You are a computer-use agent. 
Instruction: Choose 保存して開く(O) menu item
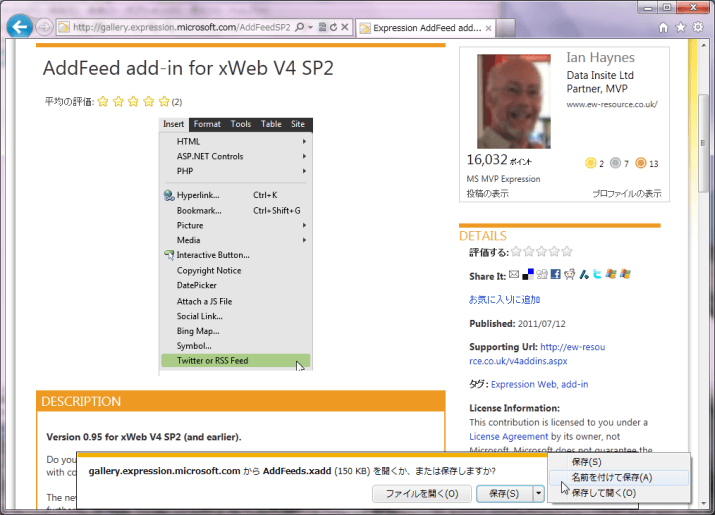coord(619,493)
